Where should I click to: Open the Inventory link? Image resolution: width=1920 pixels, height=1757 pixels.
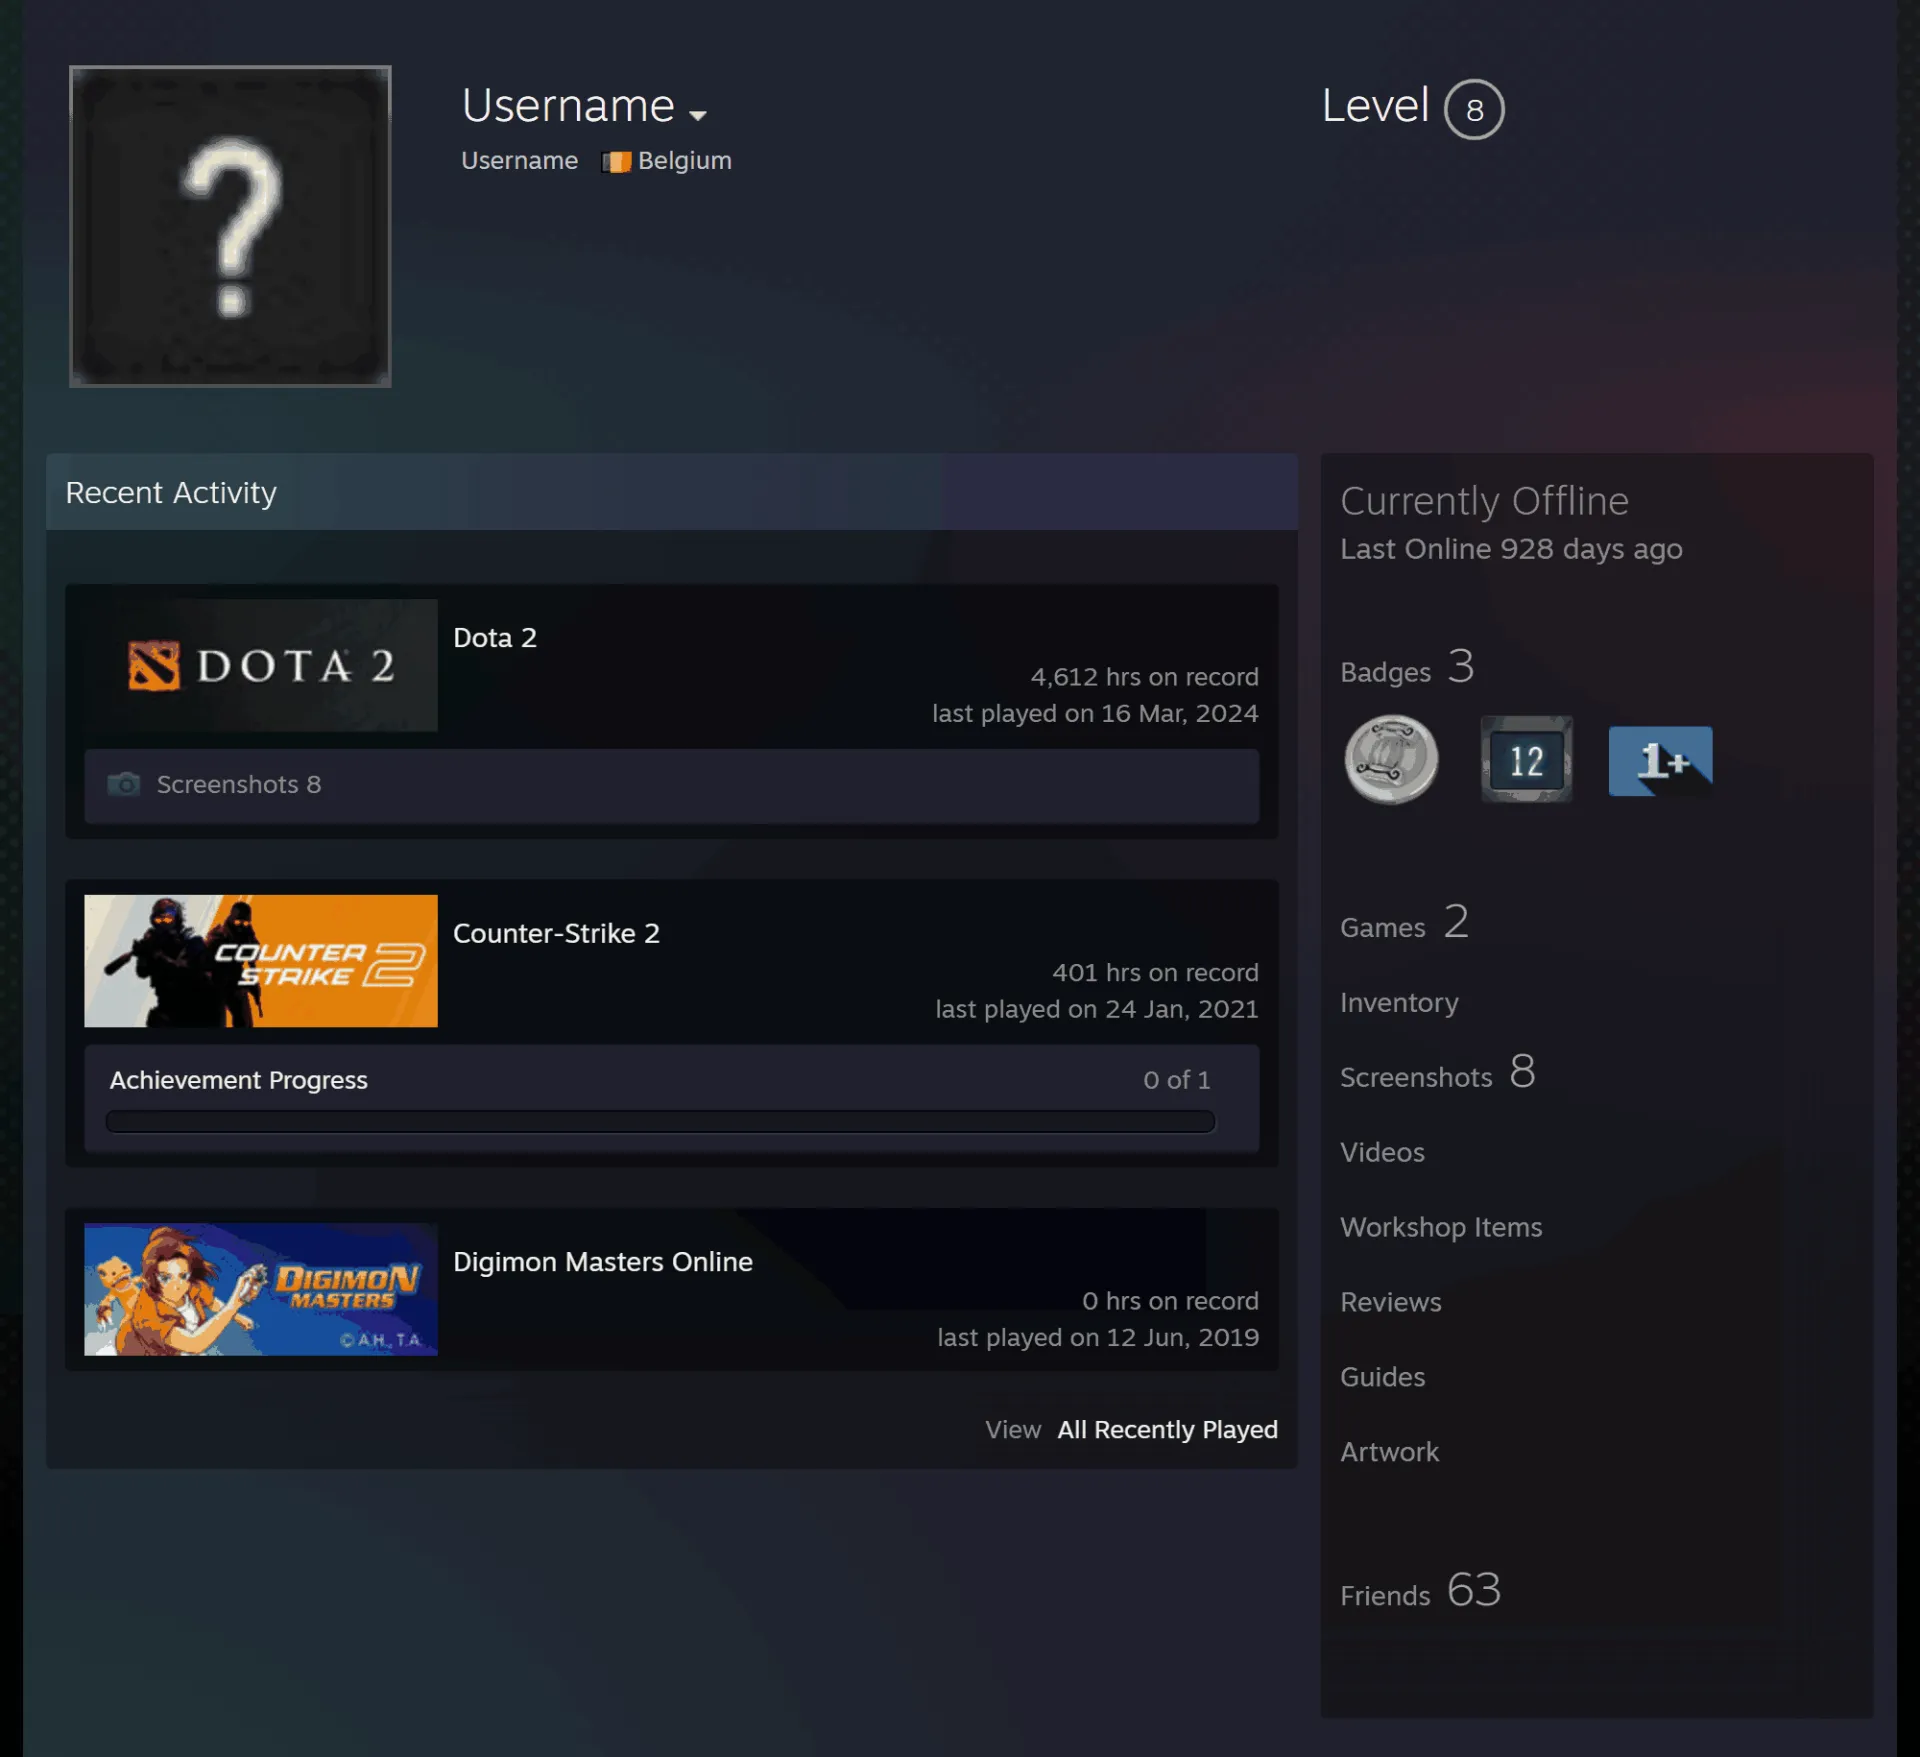tap(1399, 1002)
